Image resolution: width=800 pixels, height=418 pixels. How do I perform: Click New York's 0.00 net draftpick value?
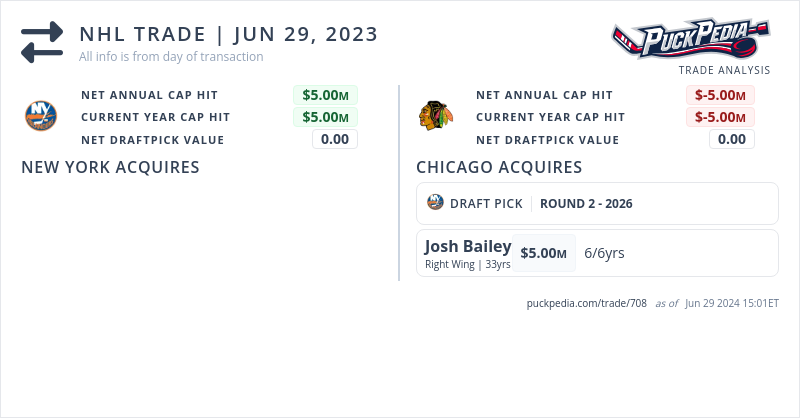[334, 139]
